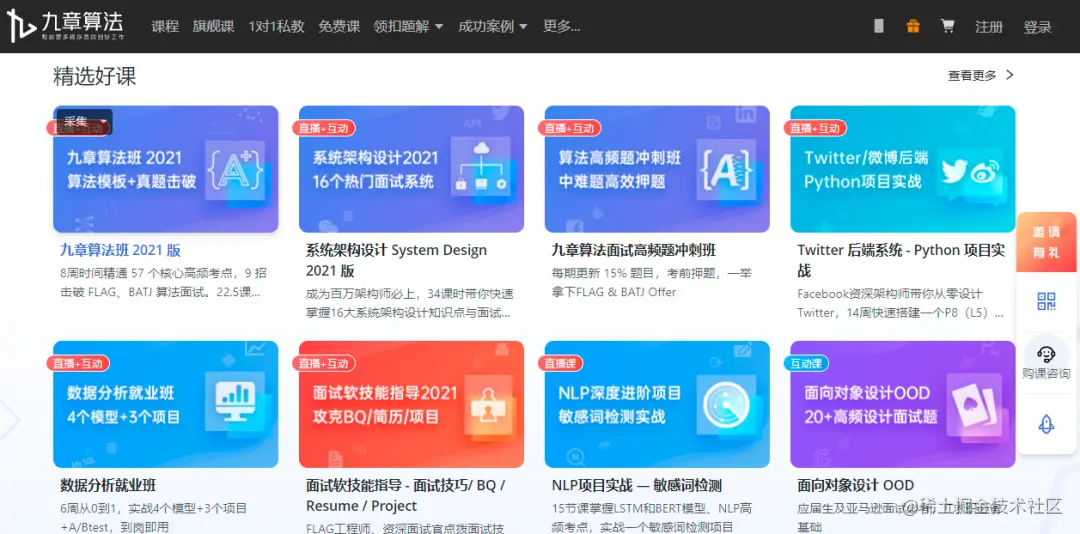This screenshot has width=1080, height=534.
Task: Click the 算法高频题冲刺班 course thumbnail
Action: point(657,169)
